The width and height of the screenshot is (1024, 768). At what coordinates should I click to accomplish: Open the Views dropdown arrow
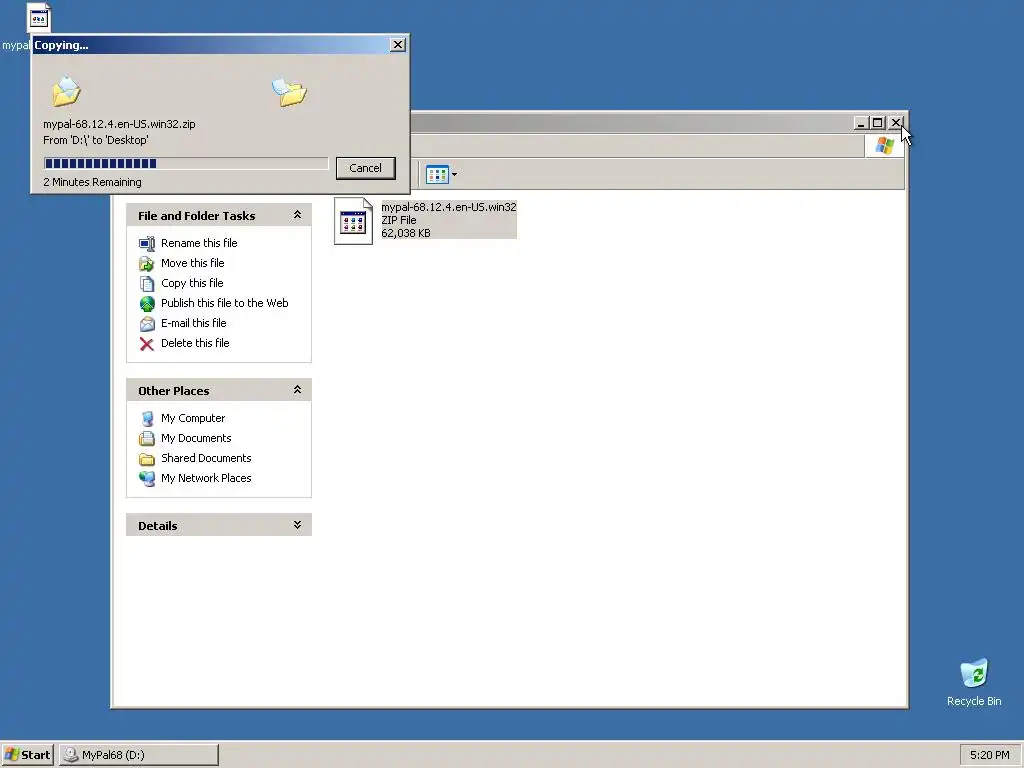click(x=455, y=174)
